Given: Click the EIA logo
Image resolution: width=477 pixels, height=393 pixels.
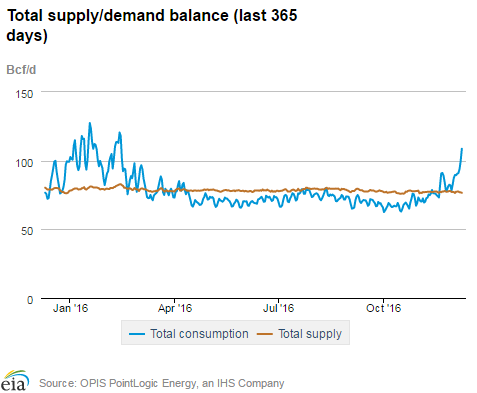Looking at the screenshot, I should coord(14,381).
